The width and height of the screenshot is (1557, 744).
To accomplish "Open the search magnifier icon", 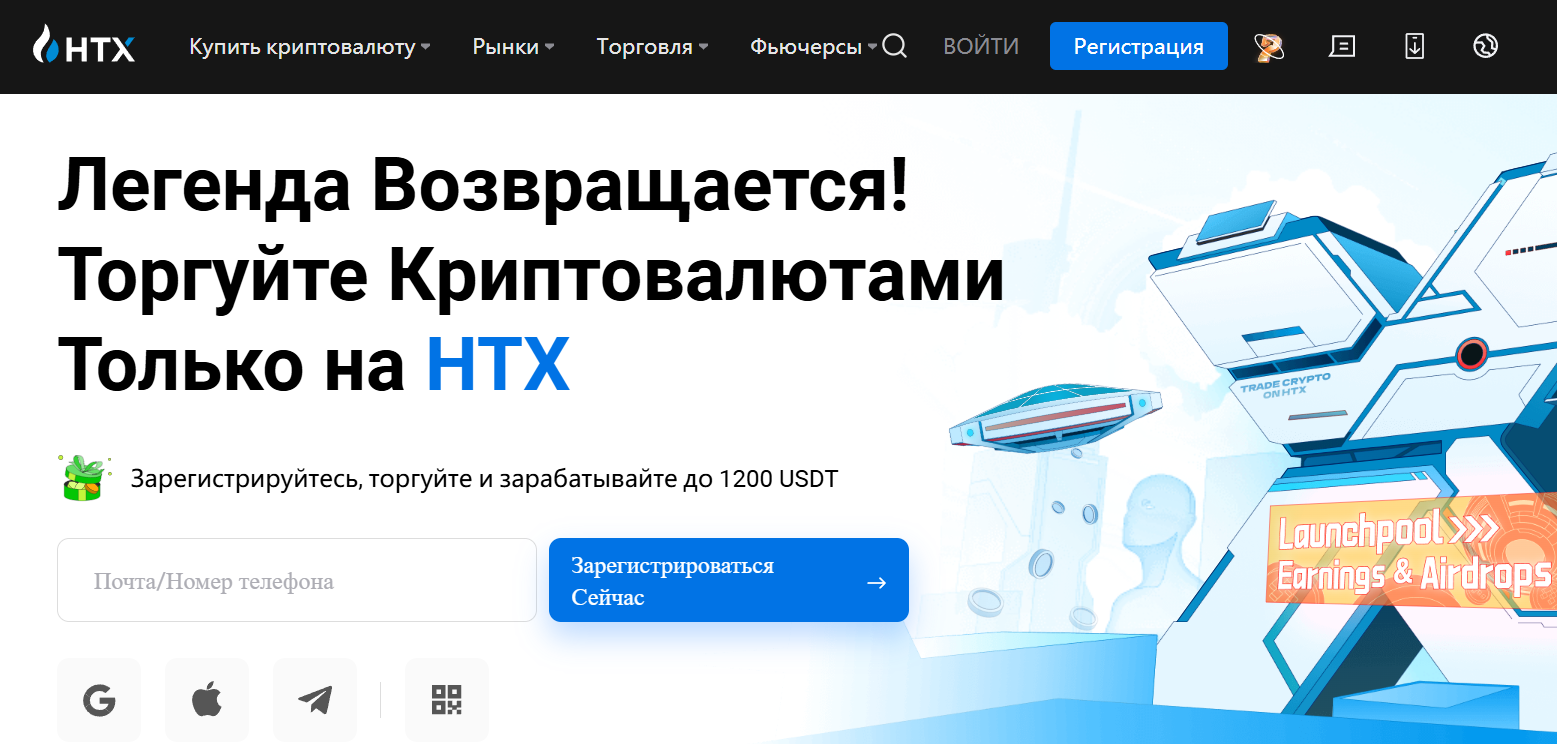I will click(895, 46).
